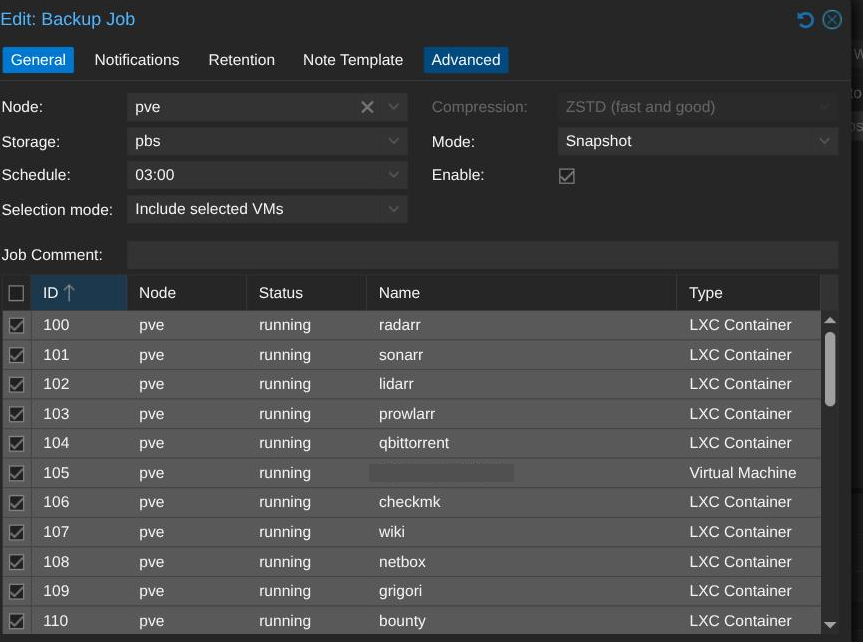Select the qbittorrent name cell
Screen dimensions: 863x642
[x=522, y=443]
